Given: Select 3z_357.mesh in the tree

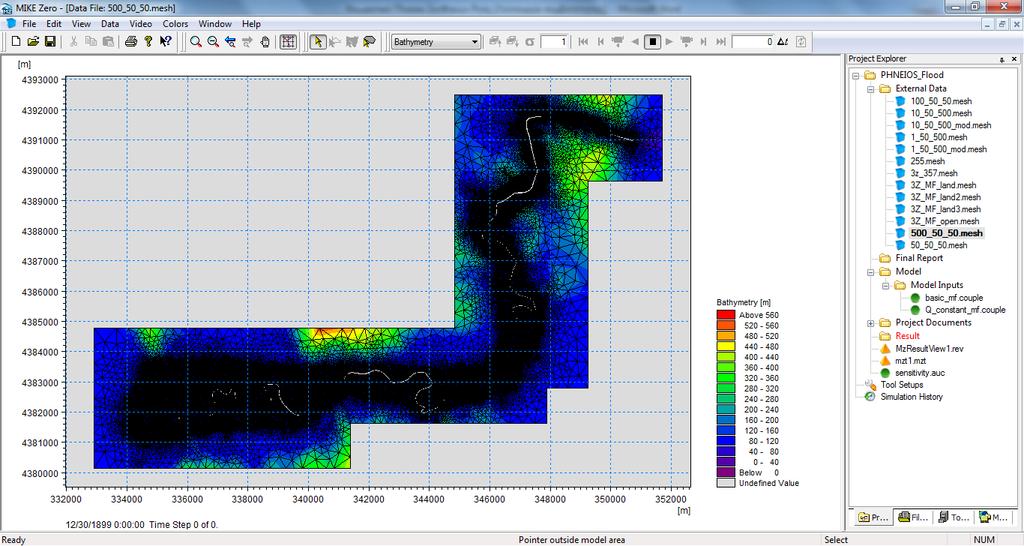Looking at the screenshot, I should coord(933,173).
